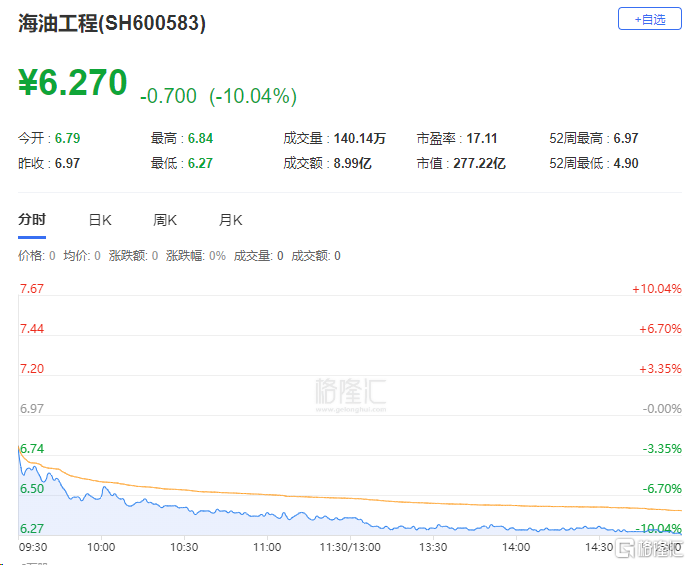Click the y-axis label 7.67
690x565 pixels.
(32, 289)
